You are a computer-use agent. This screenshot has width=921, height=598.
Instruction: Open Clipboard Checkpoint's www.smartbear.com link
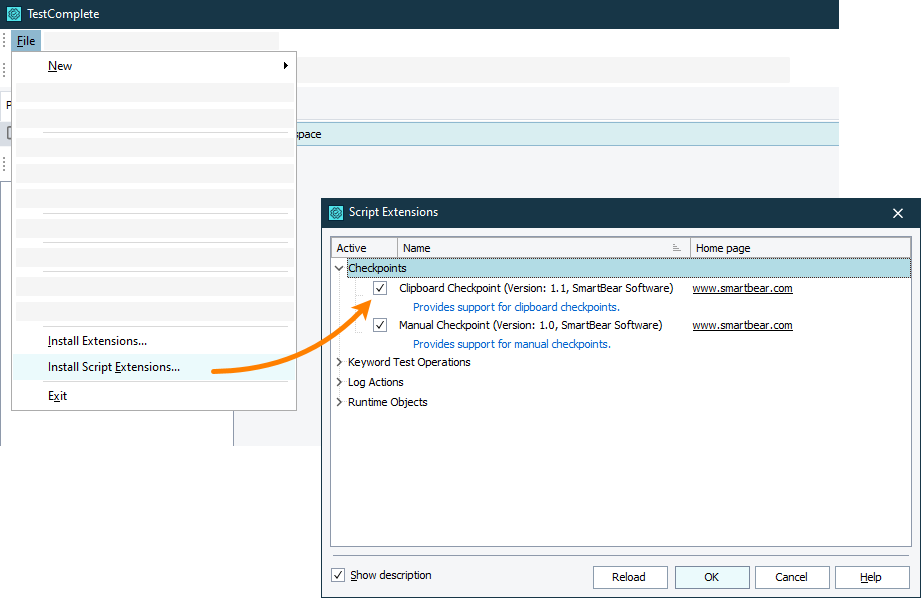click(x=742, y=288)
